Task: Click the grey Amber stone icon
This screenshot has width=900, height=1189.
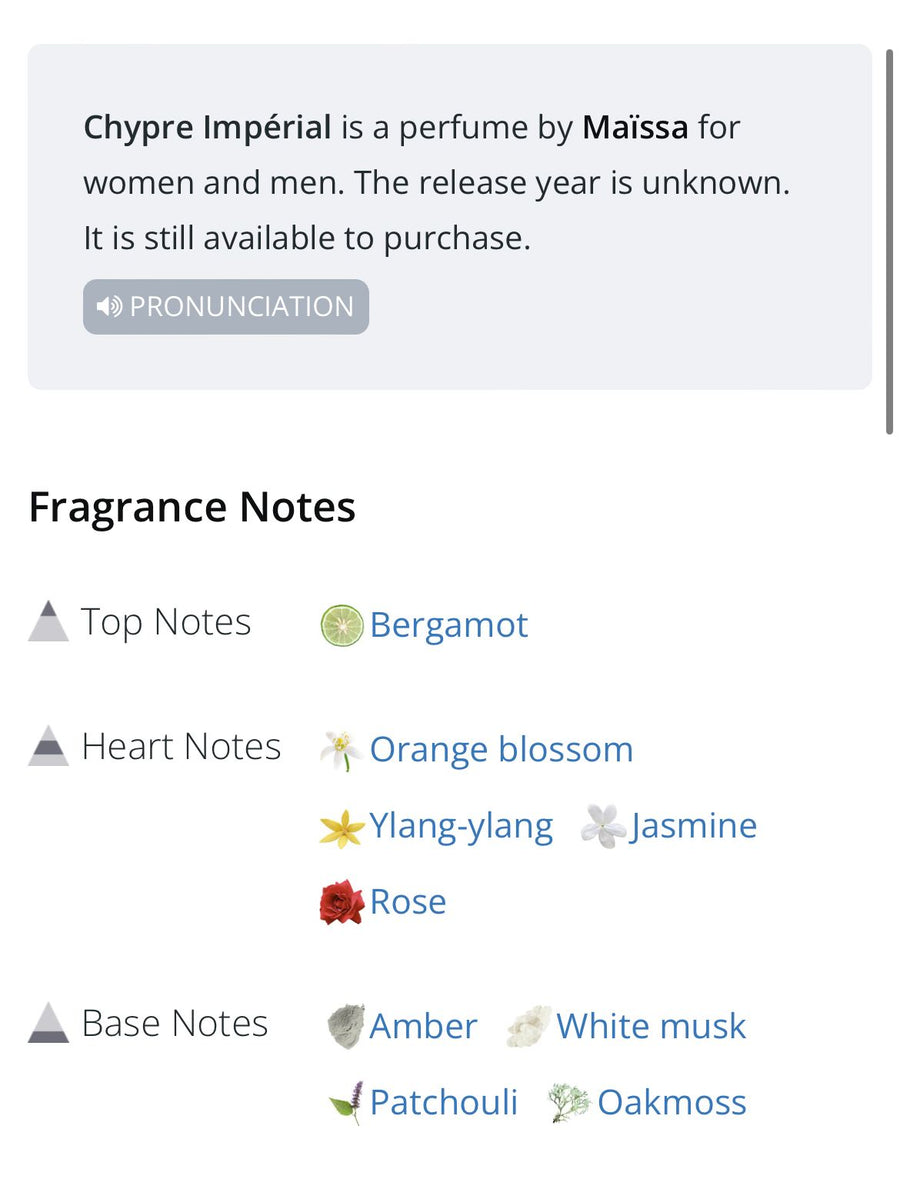Action: (345, 1027)
